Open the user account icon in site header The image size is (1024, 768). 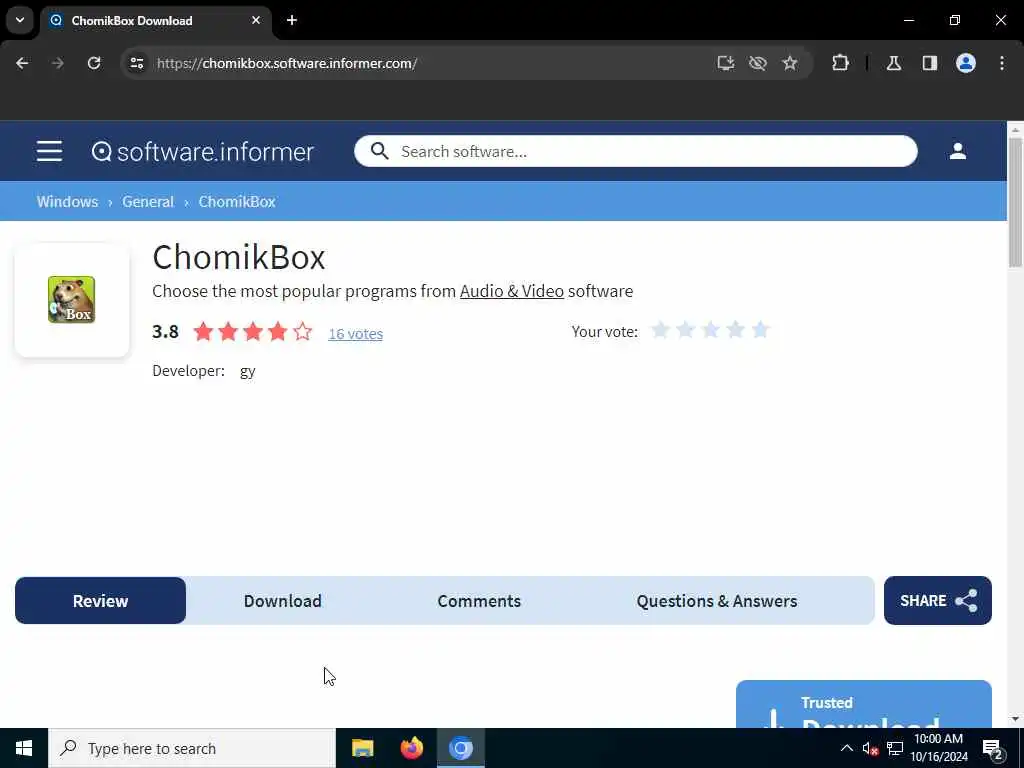pos(957,151)
